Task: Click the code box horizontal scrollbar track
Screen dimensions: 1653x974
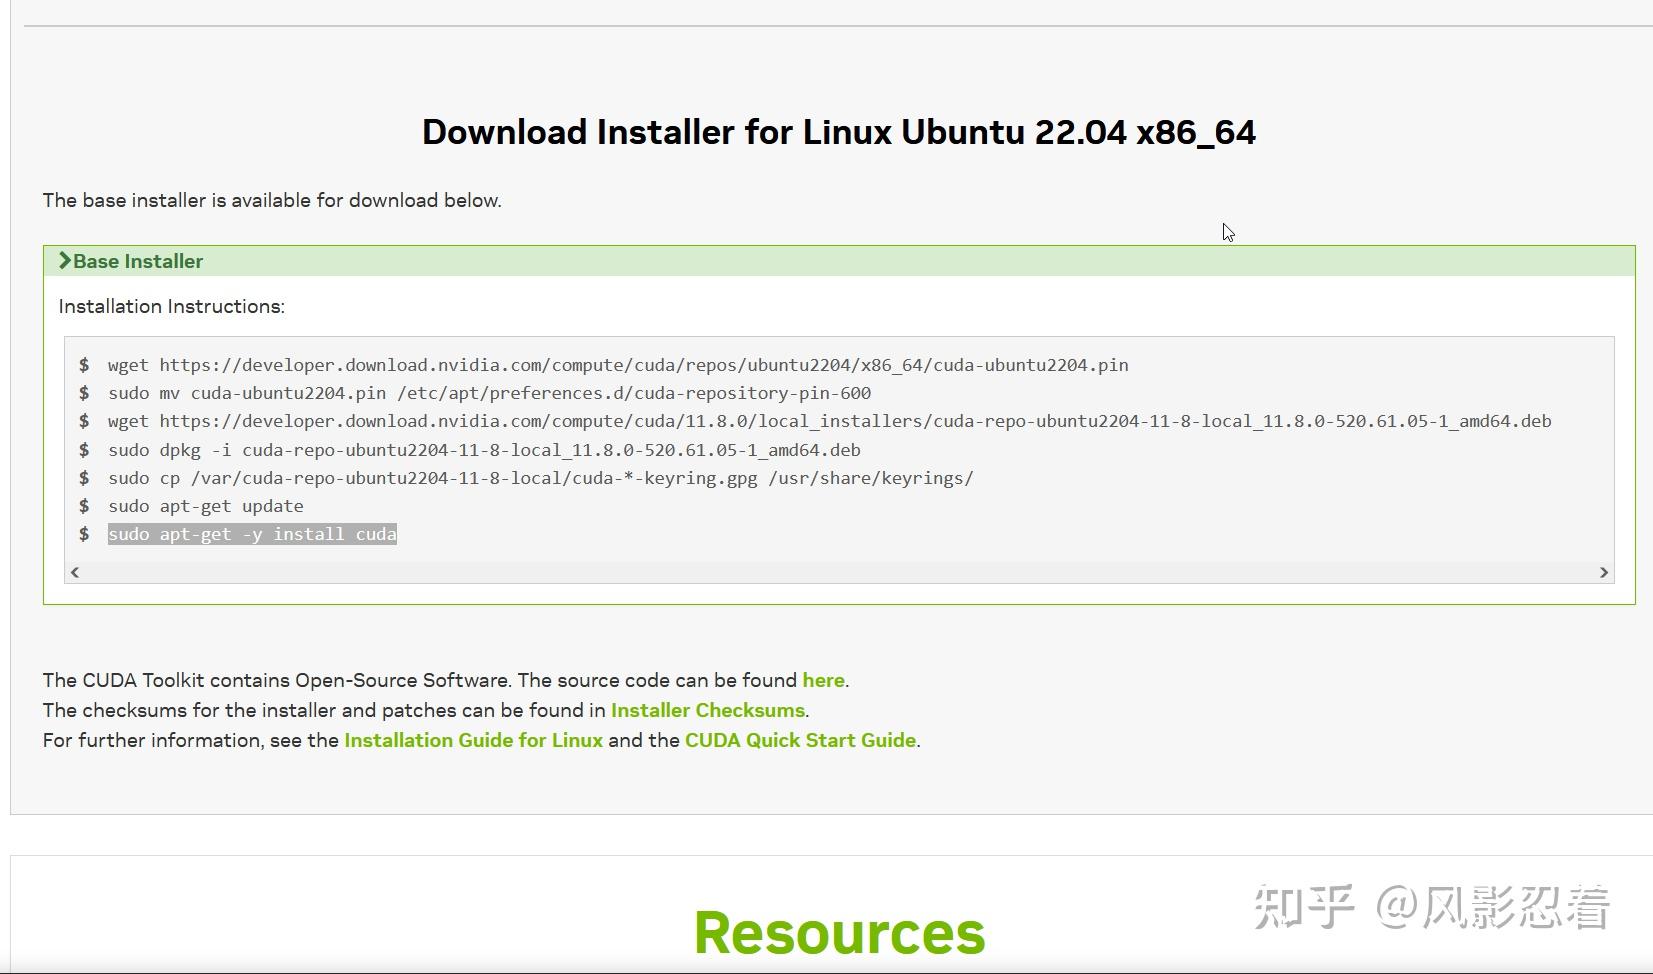Action: [x=839, y=572]
